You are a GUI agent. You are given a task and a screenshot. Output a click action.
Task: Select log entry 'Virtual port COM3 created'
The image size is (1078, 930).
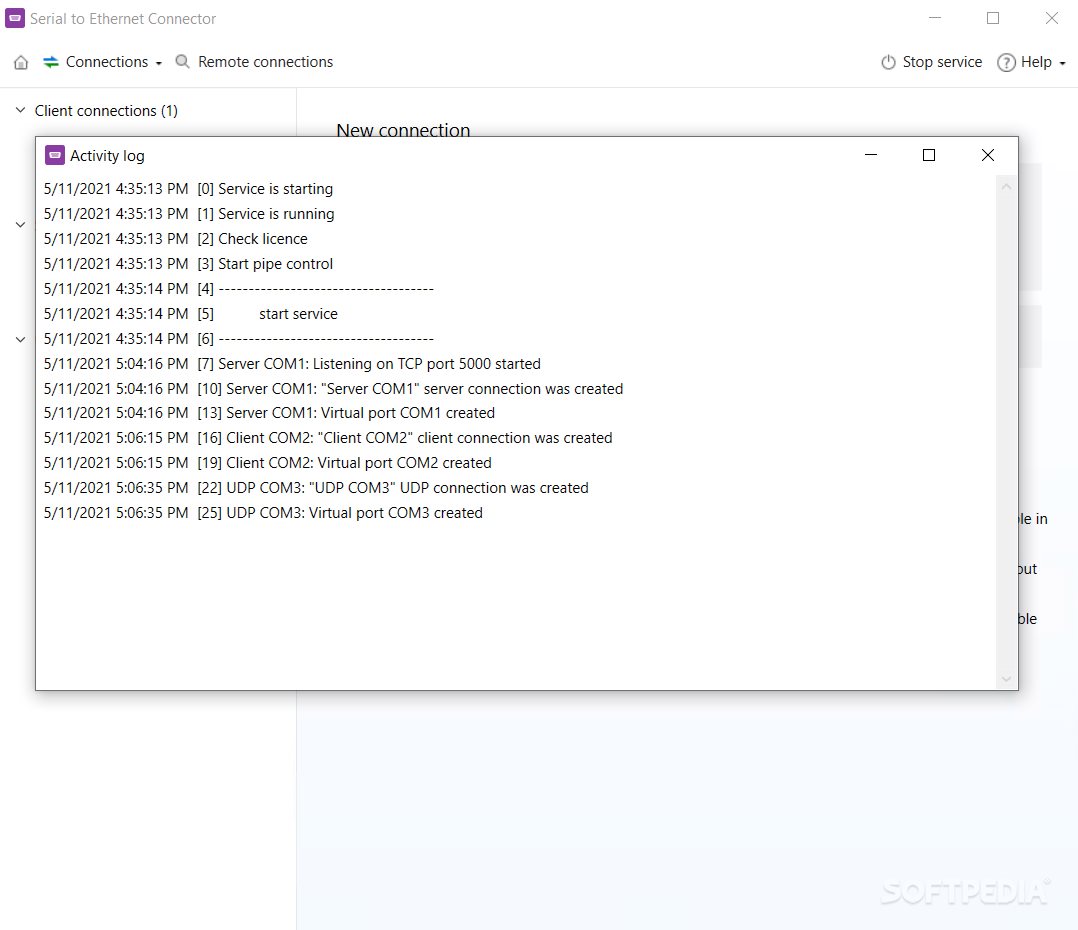point(263,513)
